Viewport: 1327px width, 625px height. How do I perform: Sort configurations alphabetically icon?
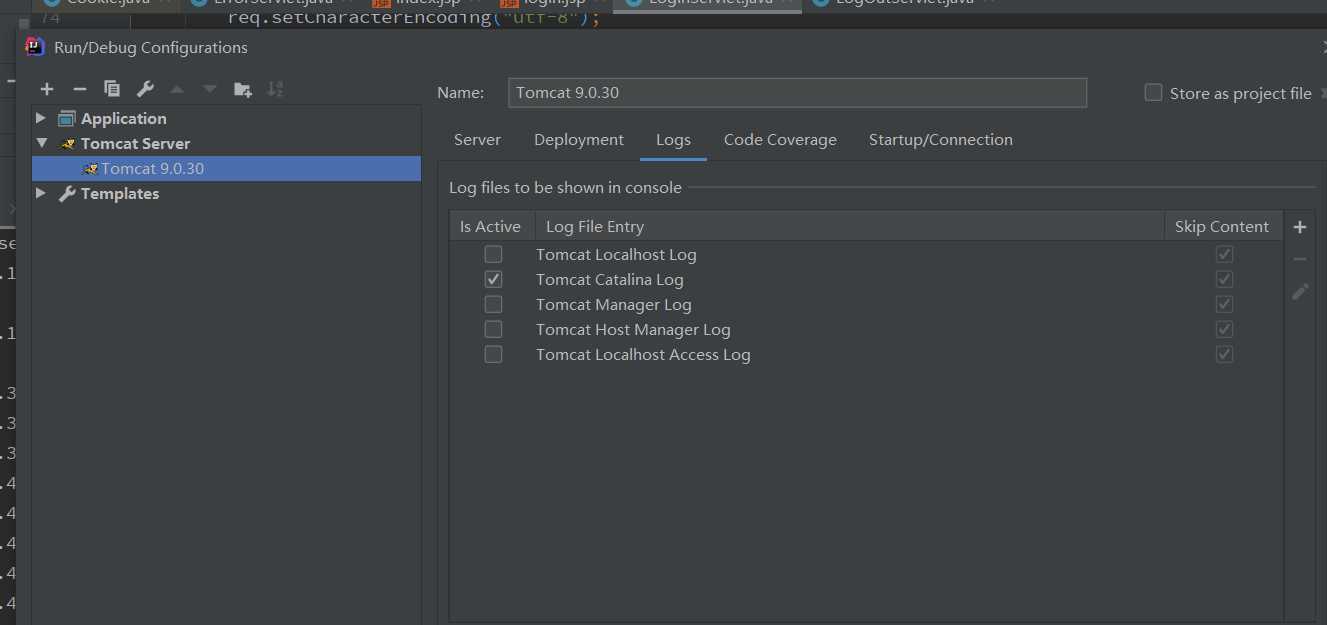[275, 90]
